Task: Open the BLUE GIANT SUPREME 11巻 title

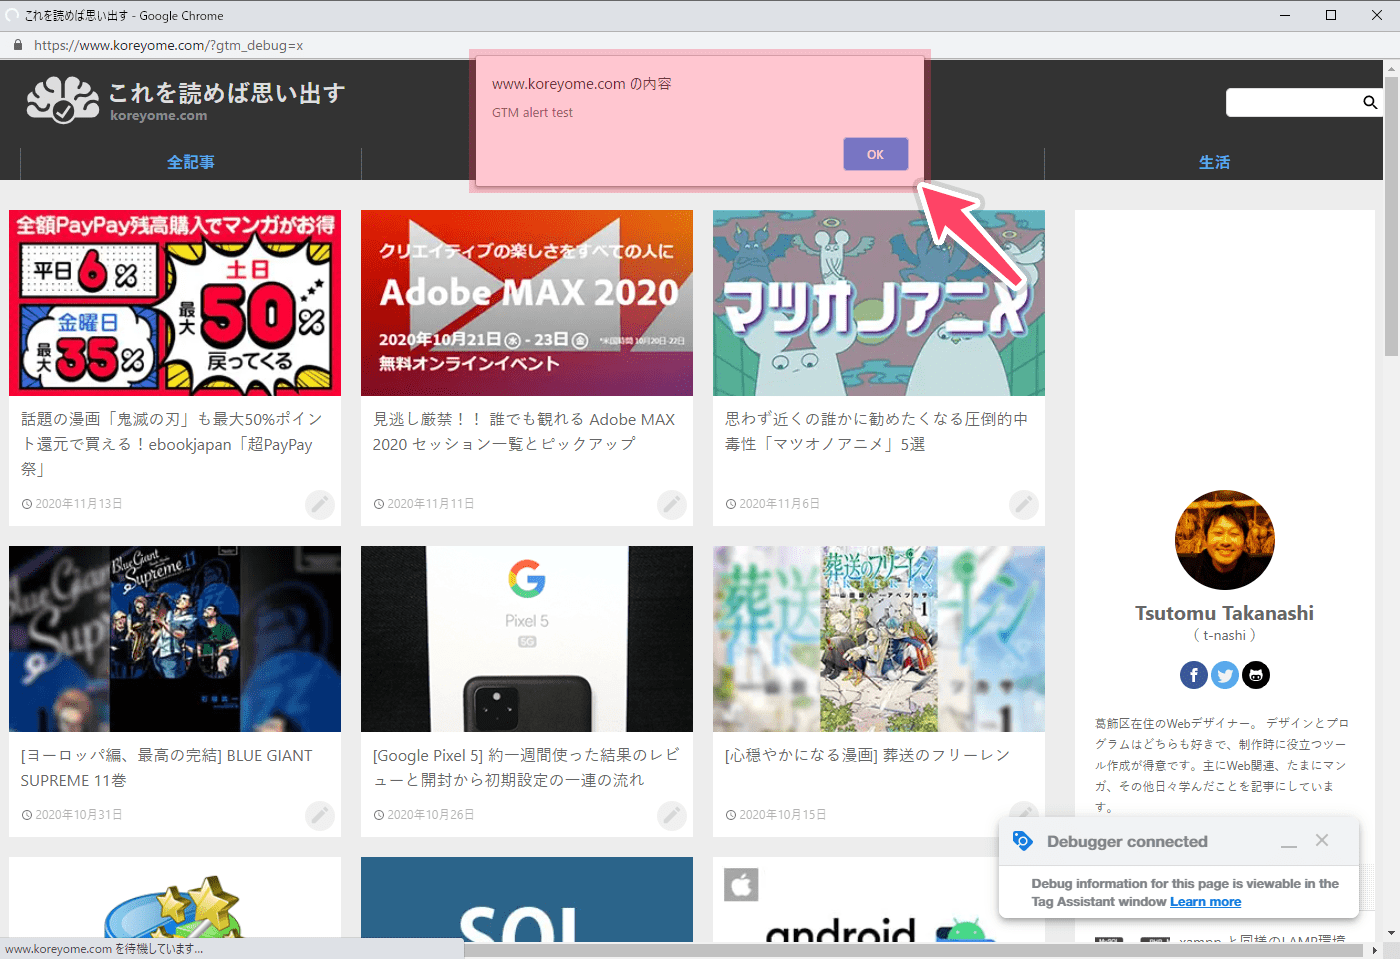Action: [x=167, y=767]
